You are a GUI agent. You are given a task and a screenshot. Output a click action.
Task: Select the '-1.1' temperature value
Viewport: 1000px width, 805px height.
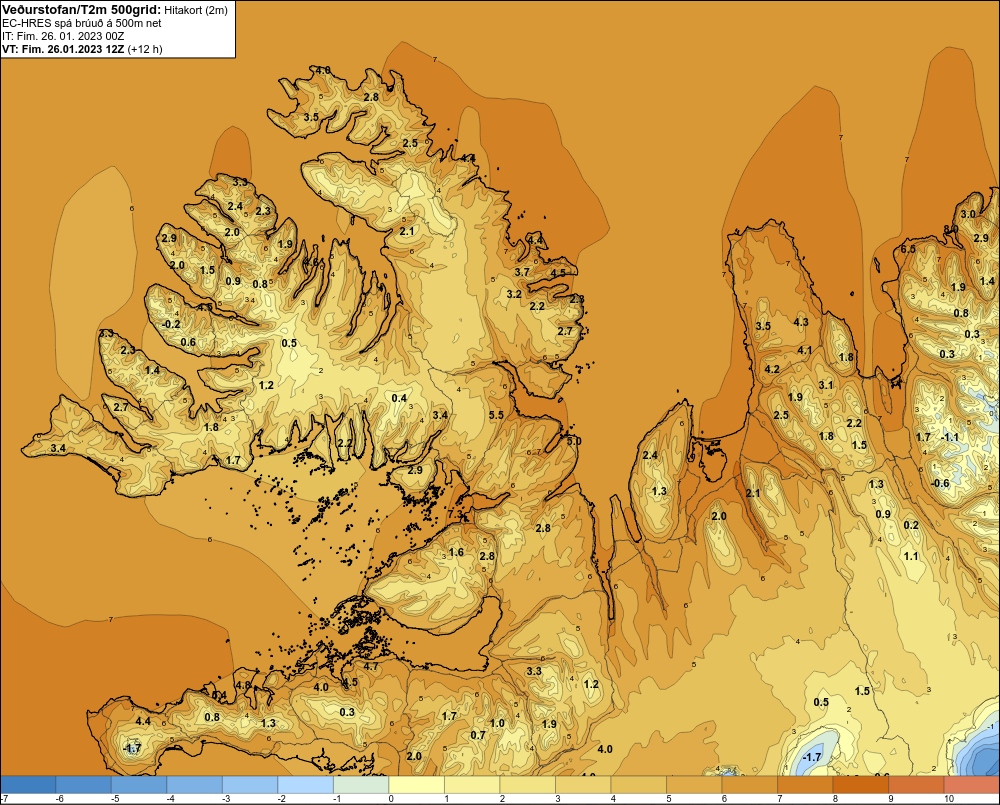click(x=950, y=437)
